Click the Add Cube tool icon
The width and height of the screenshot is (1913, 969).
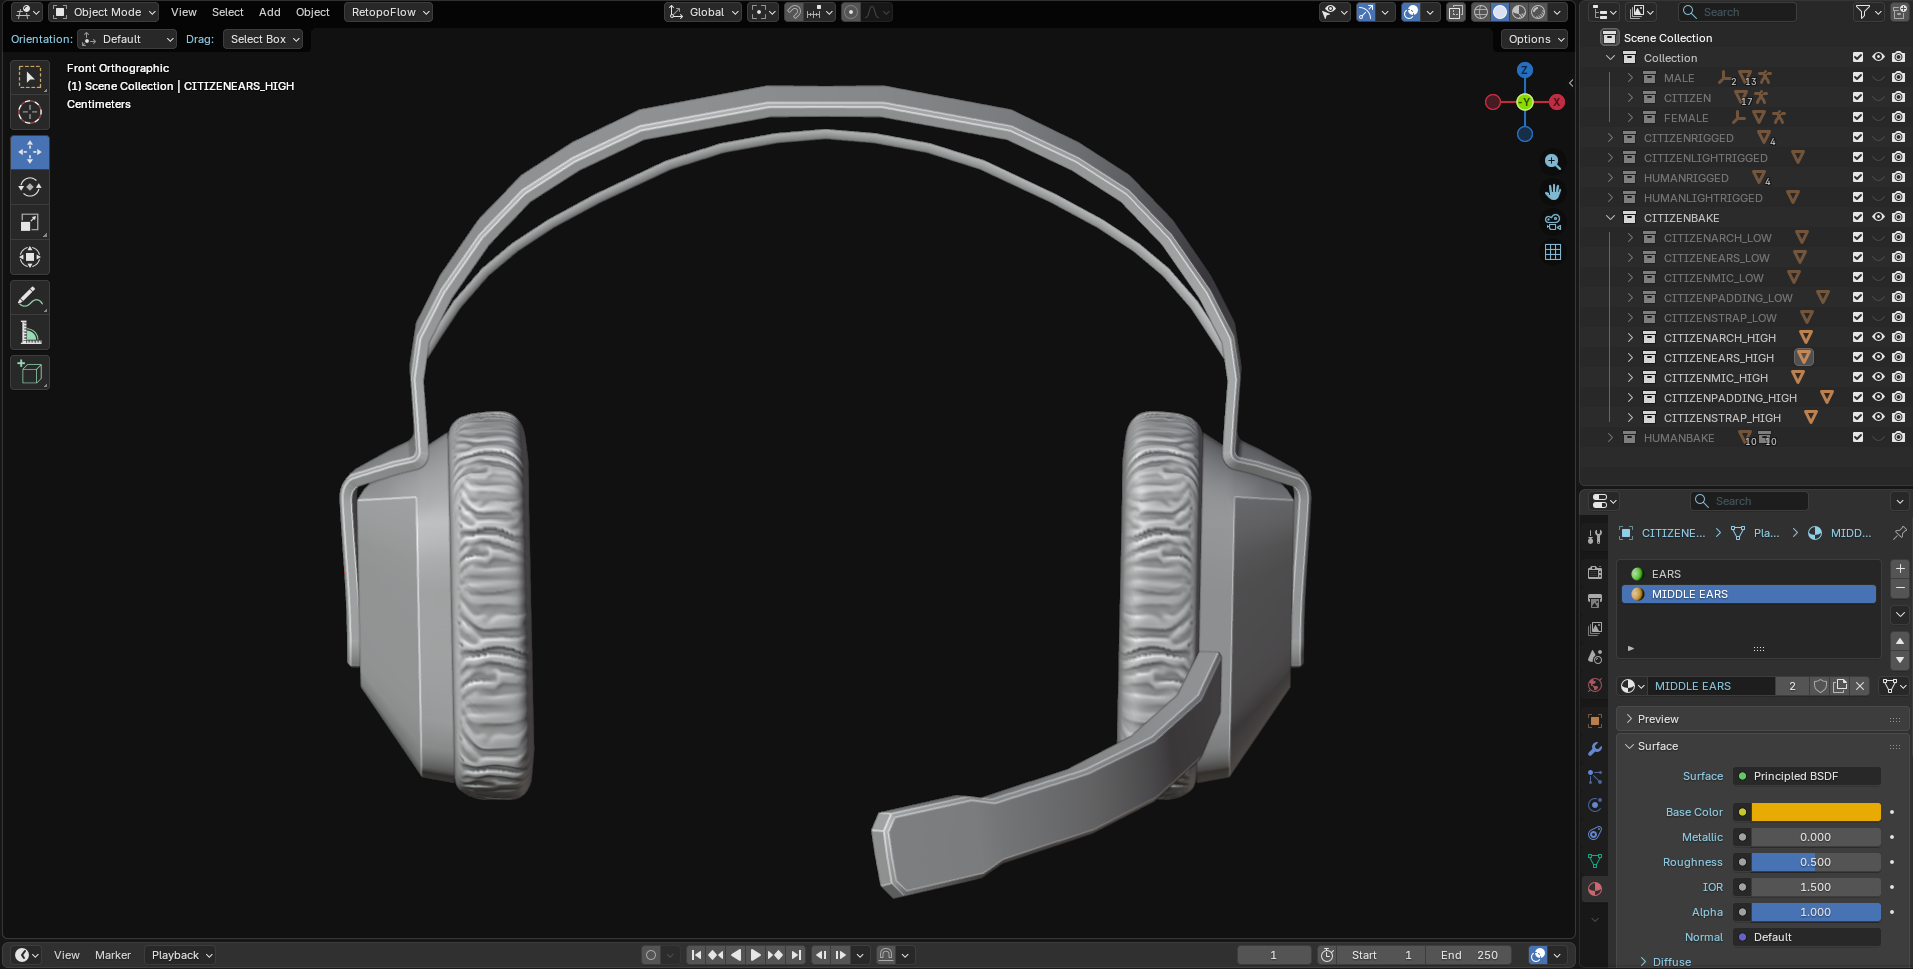[x=30, y=373]
